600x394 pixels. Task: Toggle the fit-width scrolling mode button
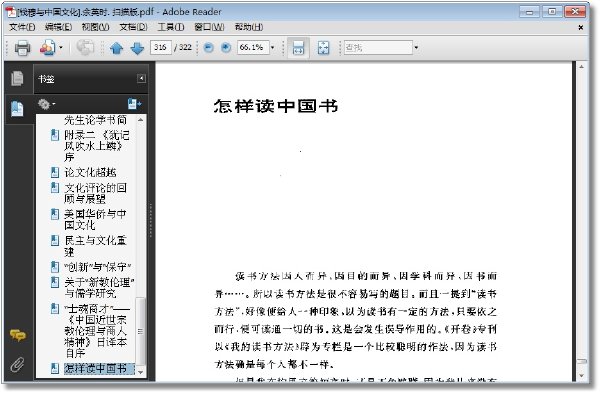point(298,48)
